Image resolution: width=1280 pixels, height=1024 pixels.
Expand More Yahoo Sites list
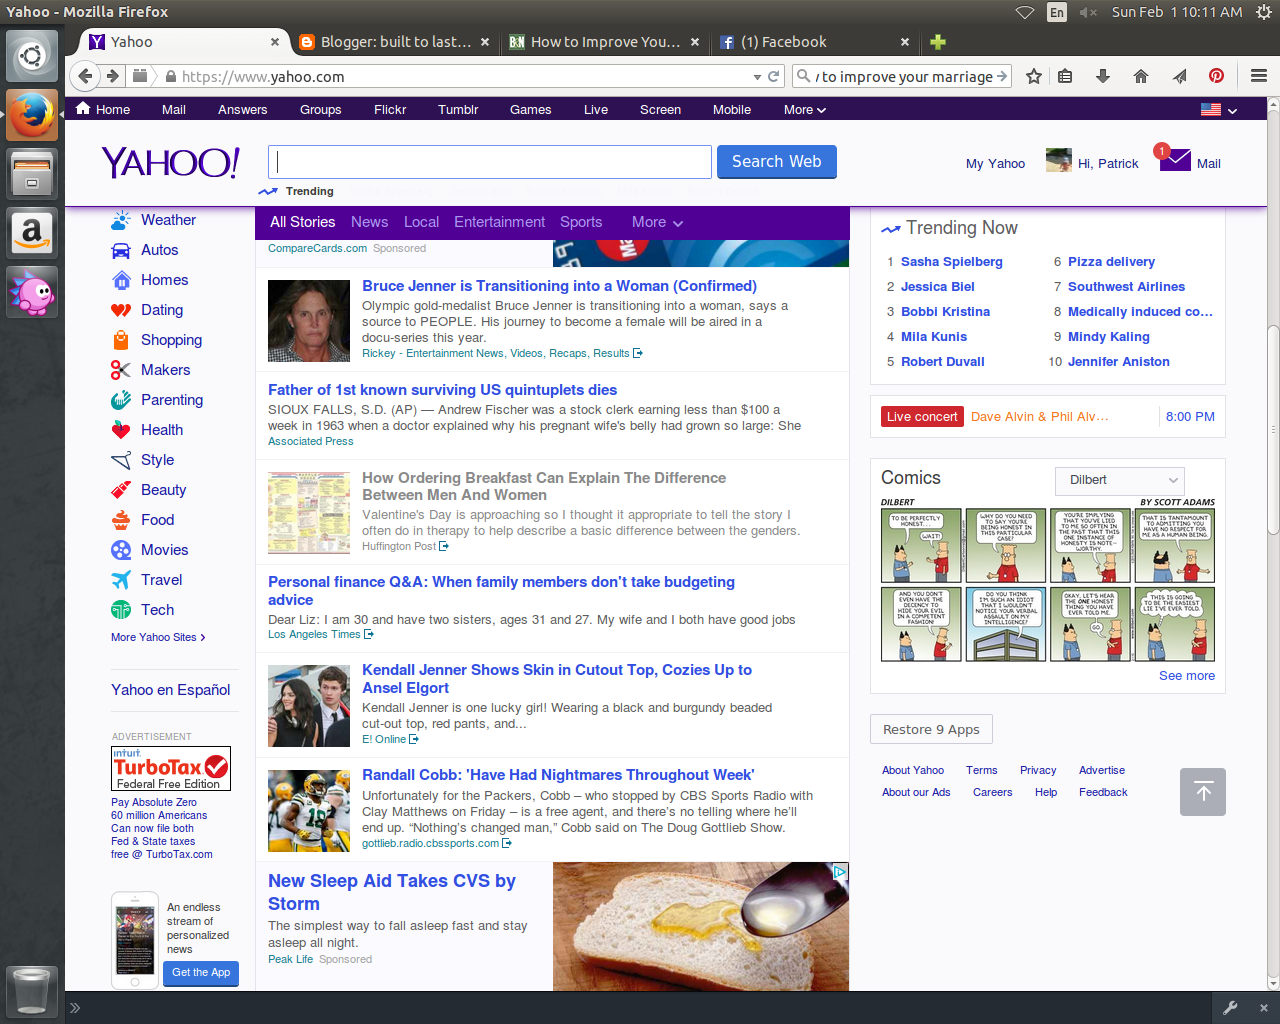tap(158, 637)
